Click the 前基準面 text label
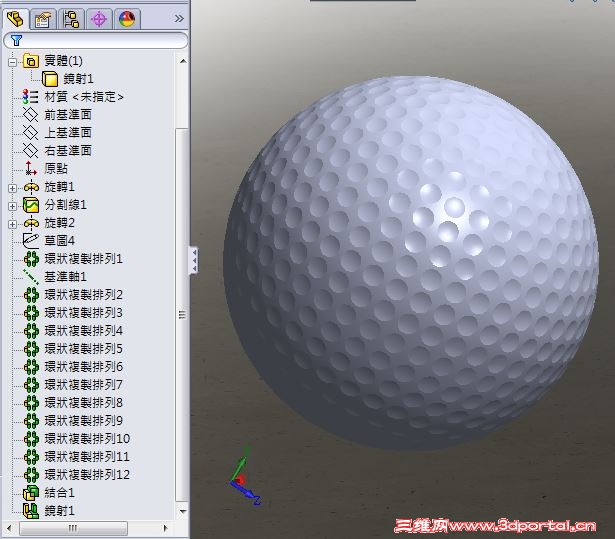Screen dimensions: 615x539 (x=68, y=115)
